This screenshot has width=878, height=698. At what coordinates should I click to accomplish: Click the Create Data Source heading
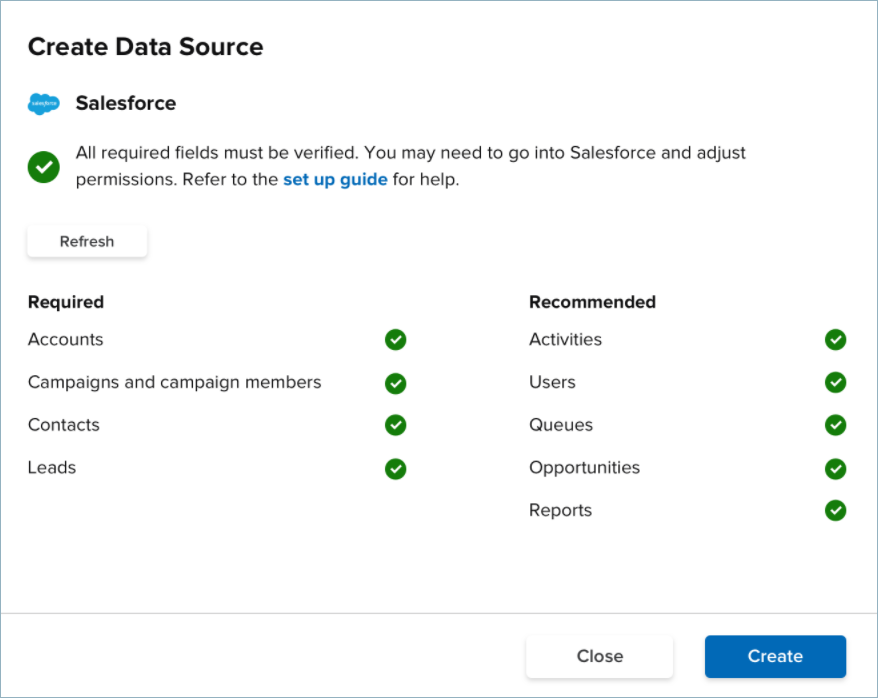point(146,46)
